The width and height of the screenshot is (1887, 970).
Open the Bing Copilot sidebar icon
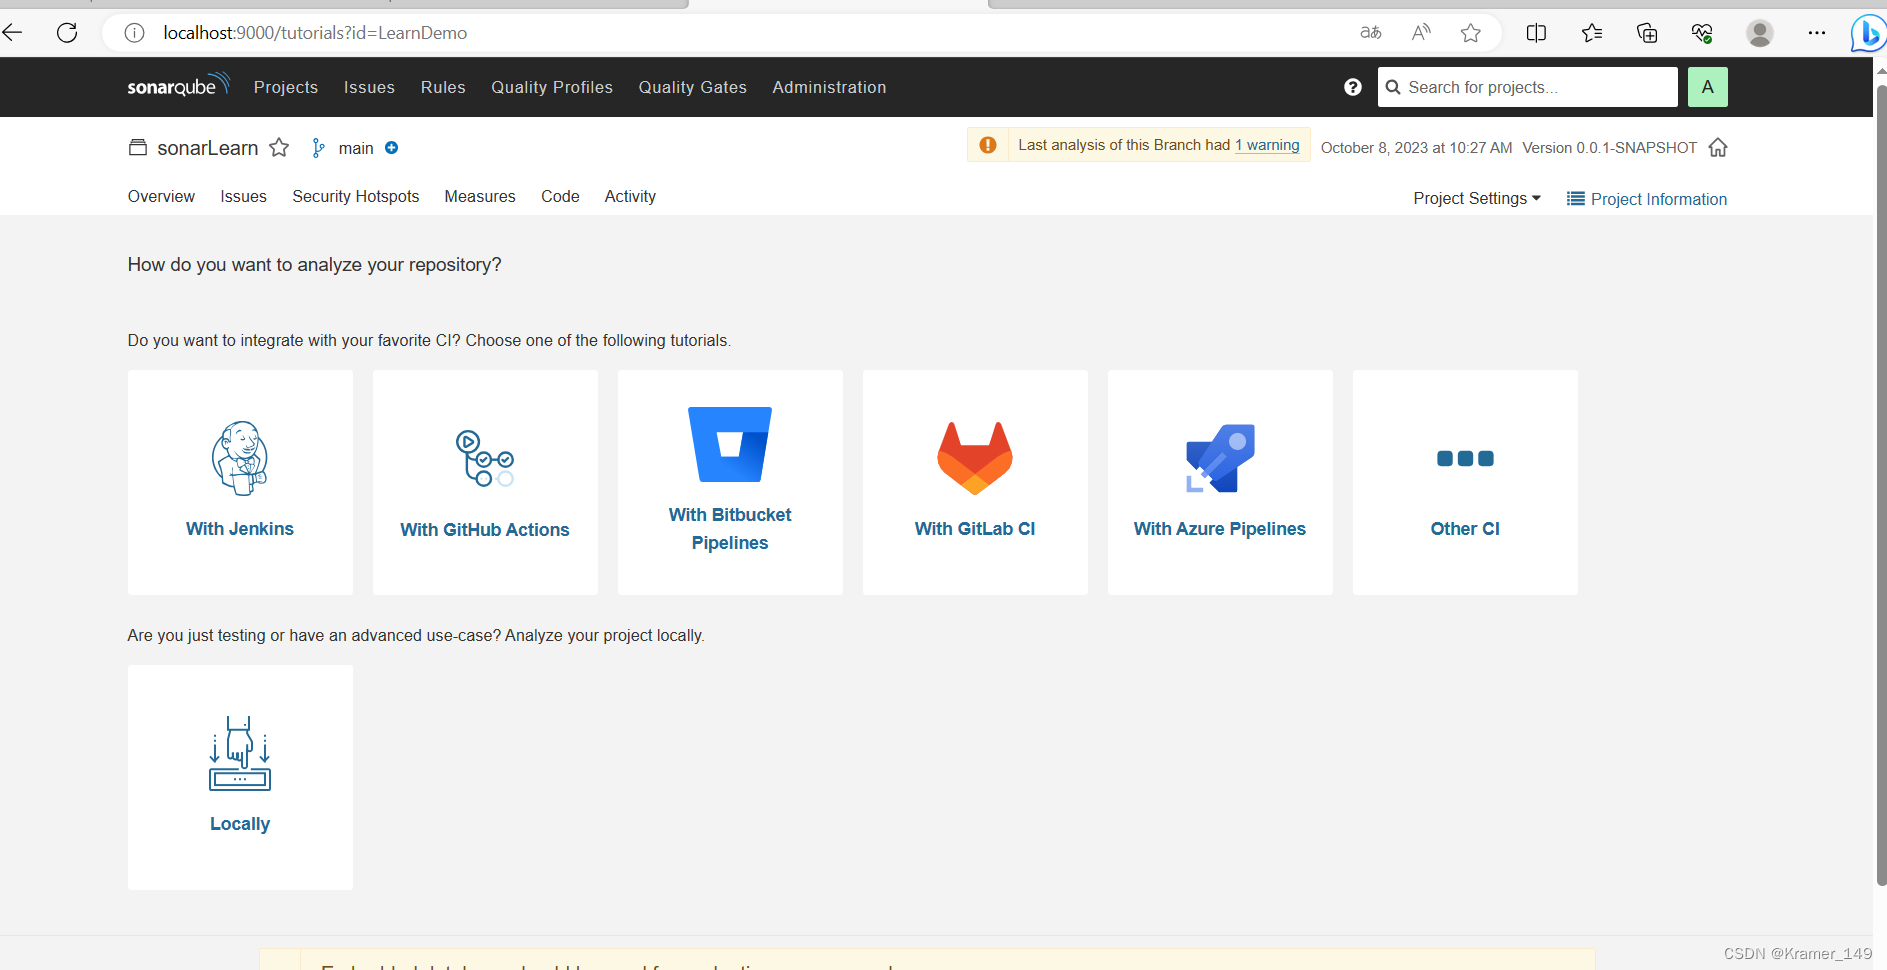(x=1867, y=33)
